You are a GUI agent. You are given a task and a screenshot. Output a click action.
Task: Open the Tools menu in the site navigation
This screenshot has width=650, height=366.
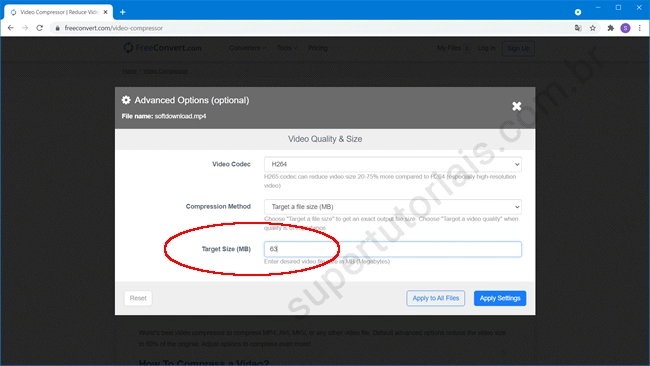(x=287, y=48)
